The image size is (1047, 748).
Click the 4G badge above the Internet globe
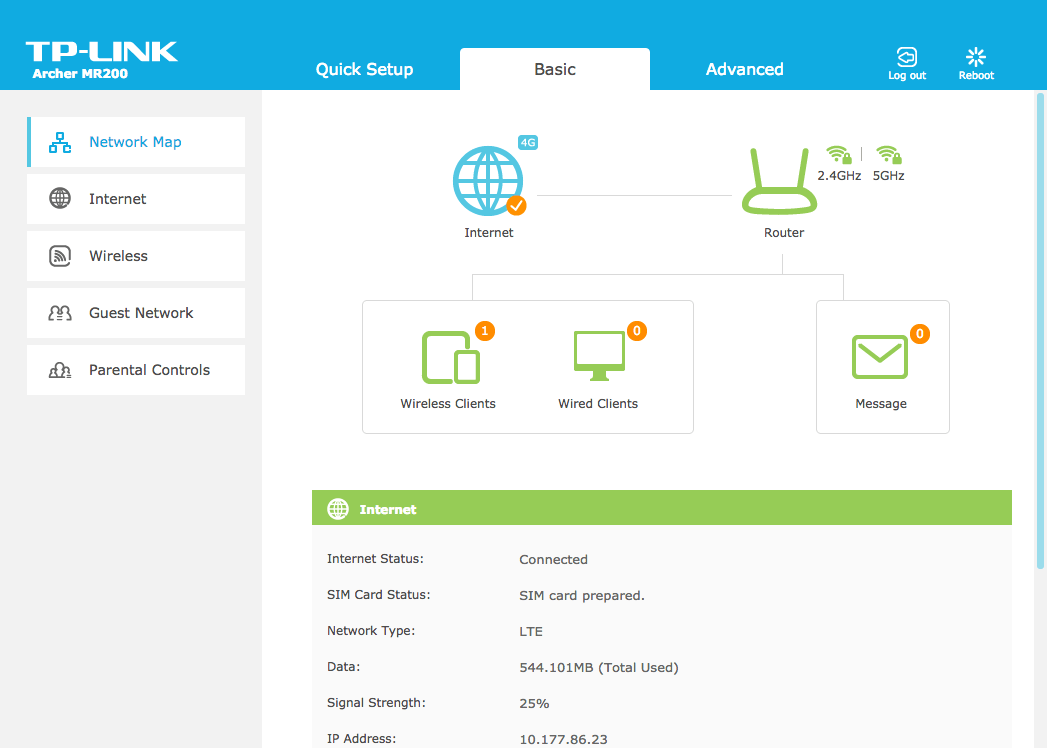[528, 142]
